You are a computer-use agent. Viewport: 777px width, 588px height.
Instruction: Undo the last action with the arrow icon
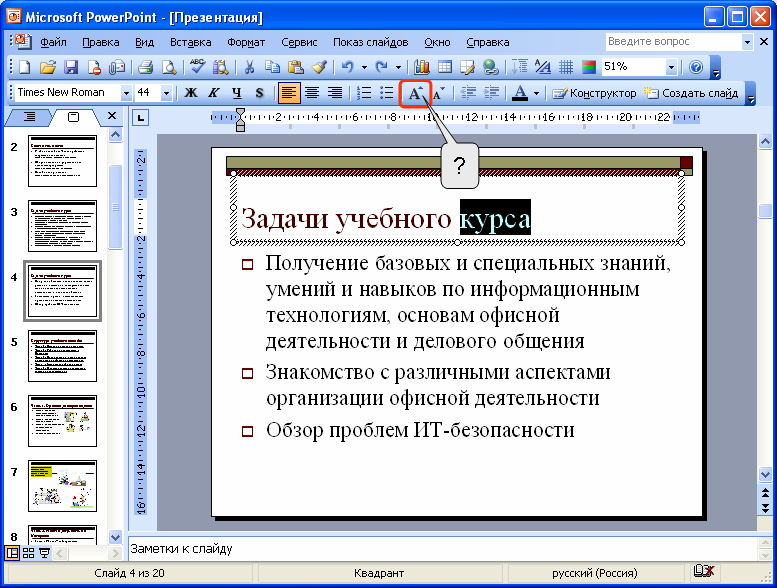click(x=348, y=67)
